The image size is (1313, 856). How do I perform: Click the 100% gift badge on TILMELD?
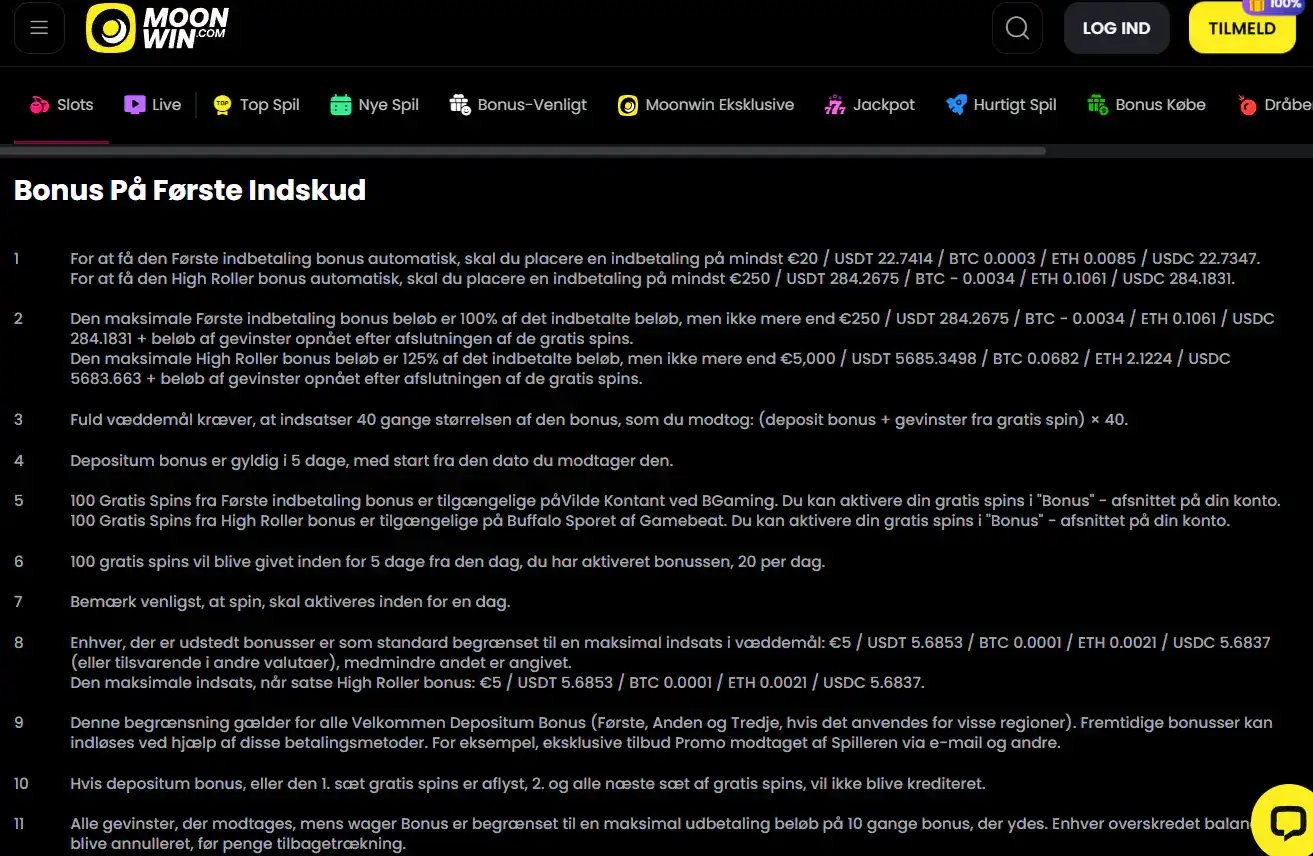tap(1272, 5)
